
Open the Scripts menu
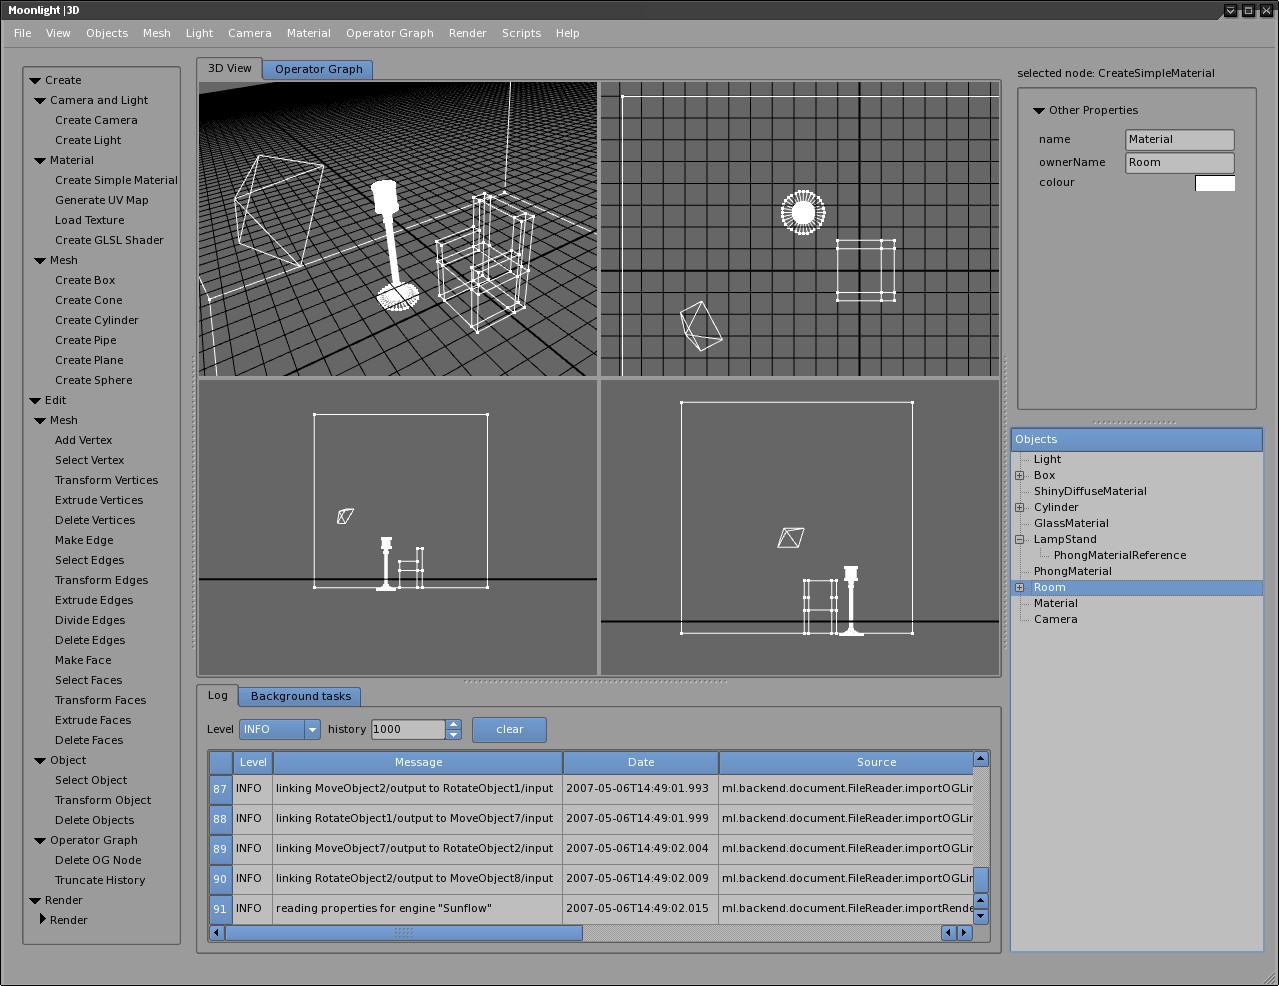pyautogui.click(x=521, y=33)
